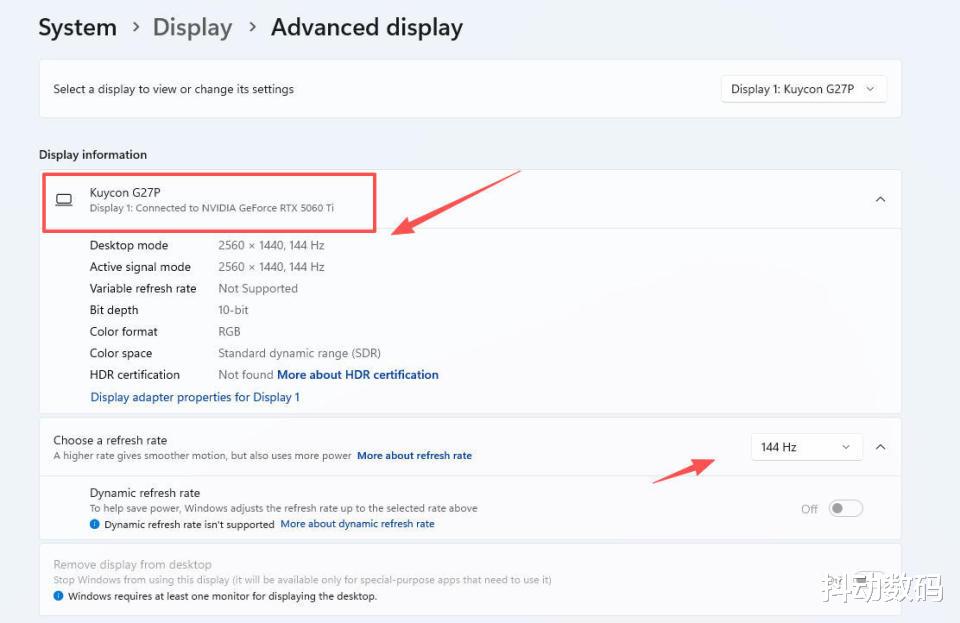
Task: Click the monitor icon beside Kuycon G27P
Action: tap(64, 200)
